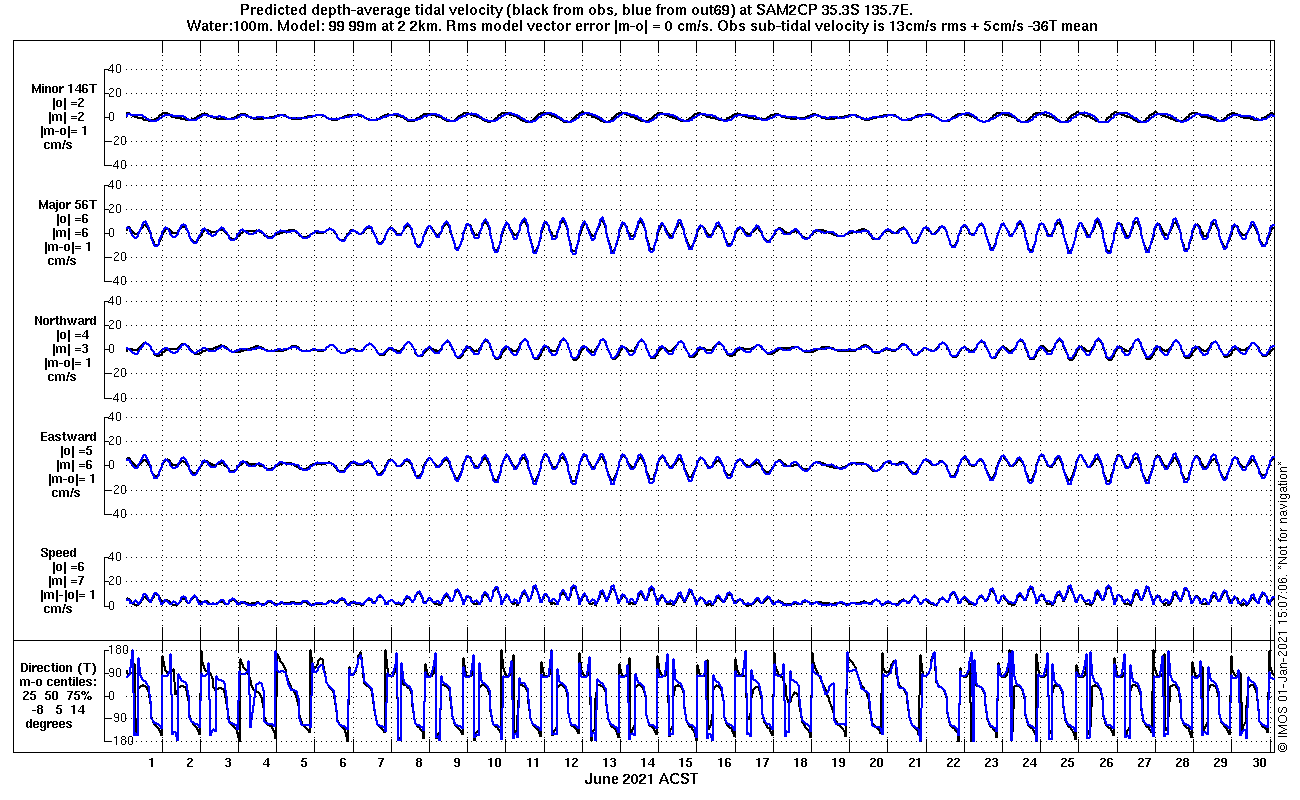Click the day '22' label on the date axis
The image size is (1300, 800).
pos(954,762)
